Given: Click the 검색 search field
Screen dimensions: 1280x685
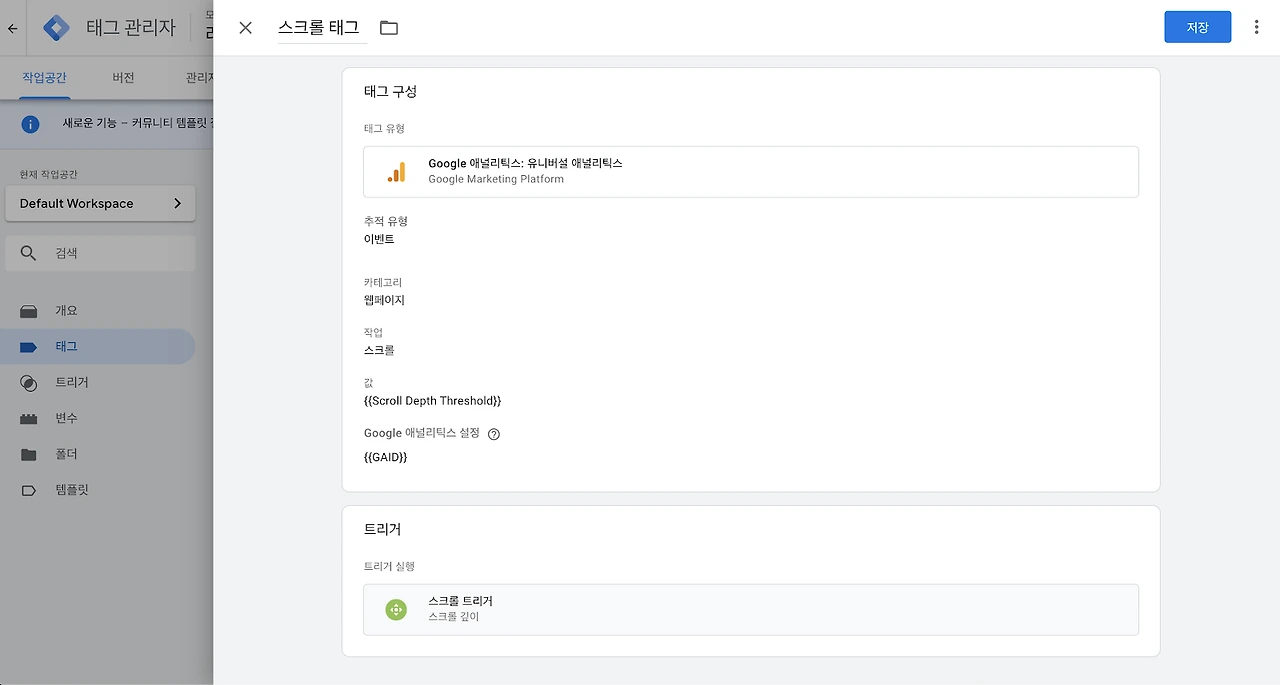Looking at the screenshot, I should [100, 254].
